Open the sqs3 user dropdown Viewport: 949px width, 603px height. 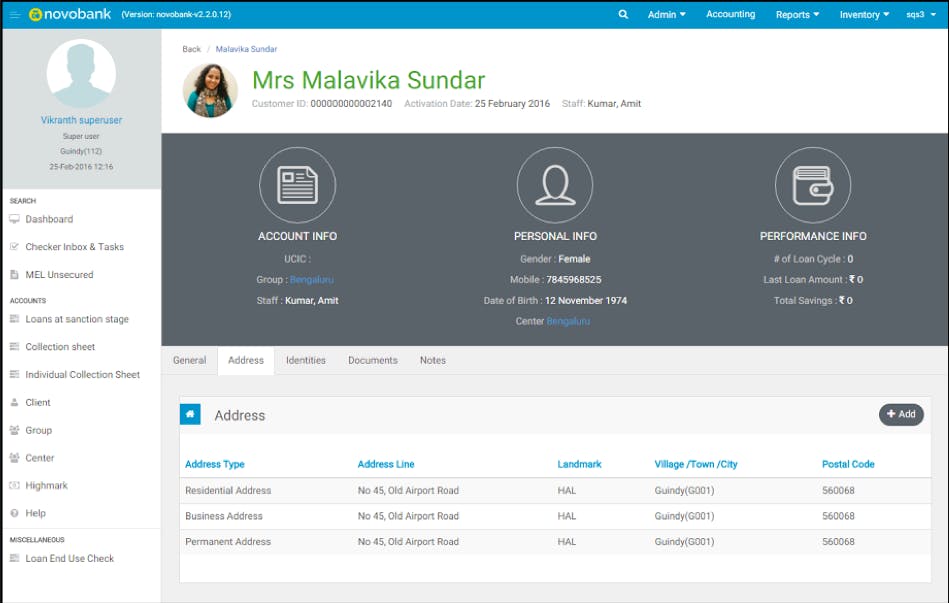click(921, 15)
